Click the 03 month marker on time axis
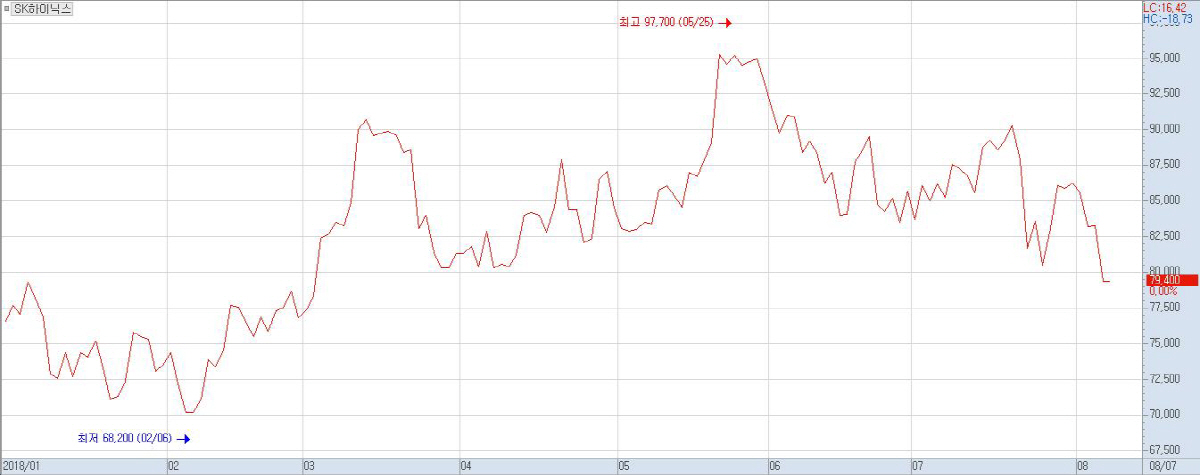The height and width of the screenshot is (475, 1200). tap(309, 466)
